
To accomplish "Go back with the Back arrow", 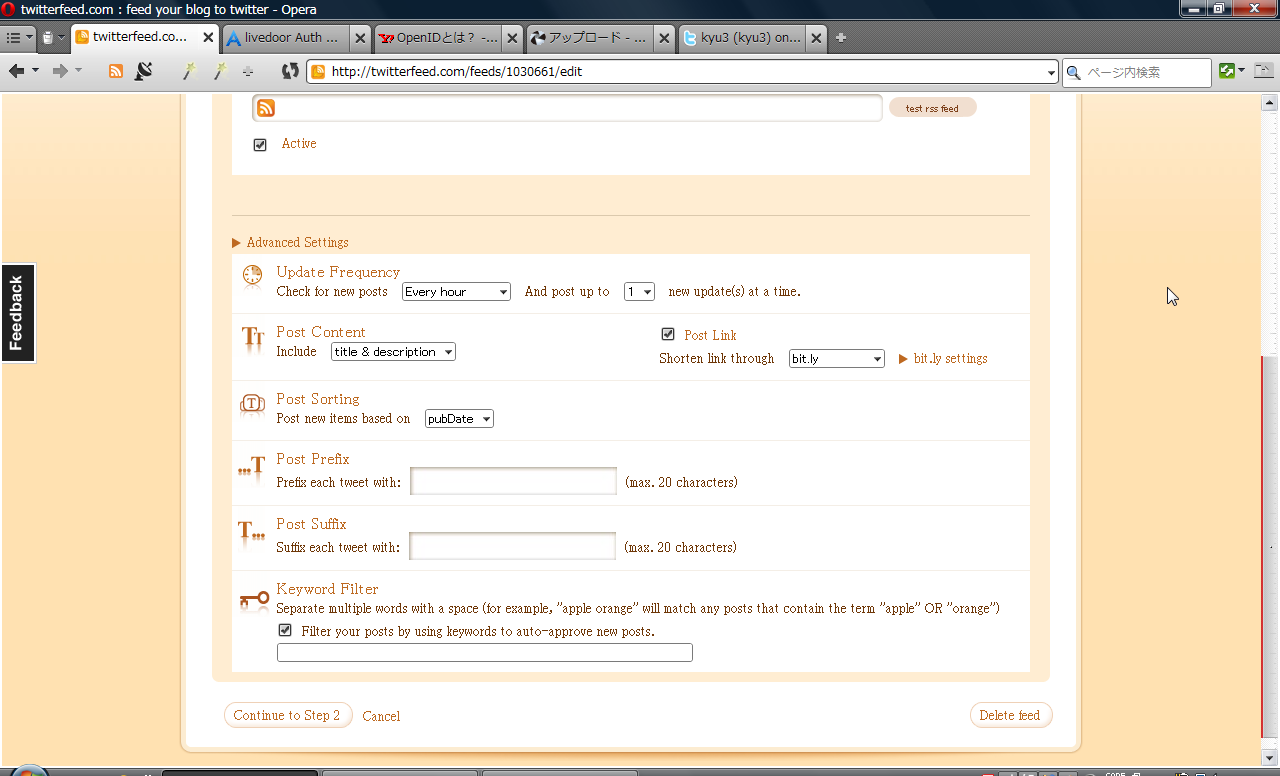I will tap(17, 71).
